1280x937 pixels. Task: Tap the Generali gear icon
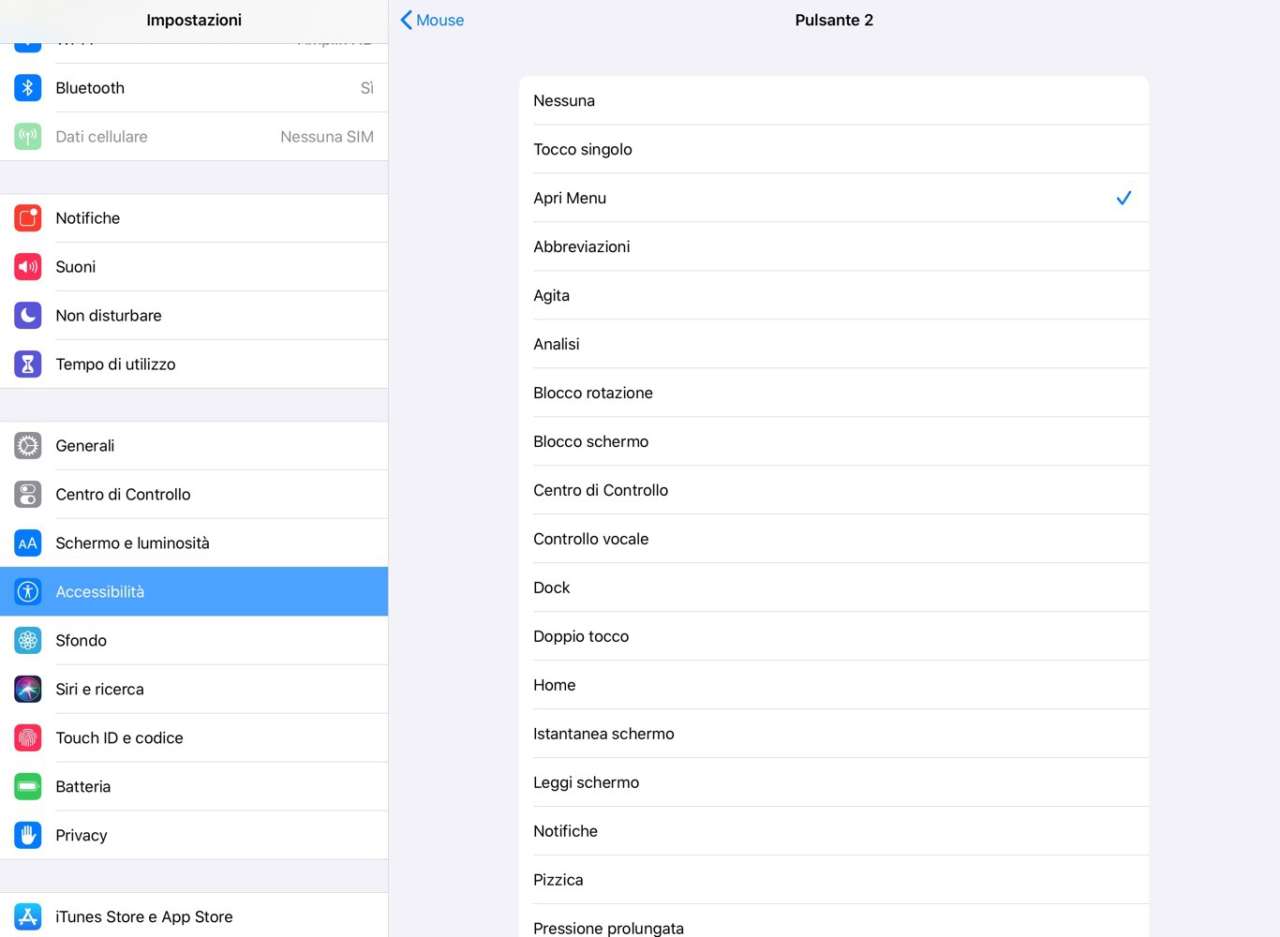pyautogui.click(x=28, y=446)
